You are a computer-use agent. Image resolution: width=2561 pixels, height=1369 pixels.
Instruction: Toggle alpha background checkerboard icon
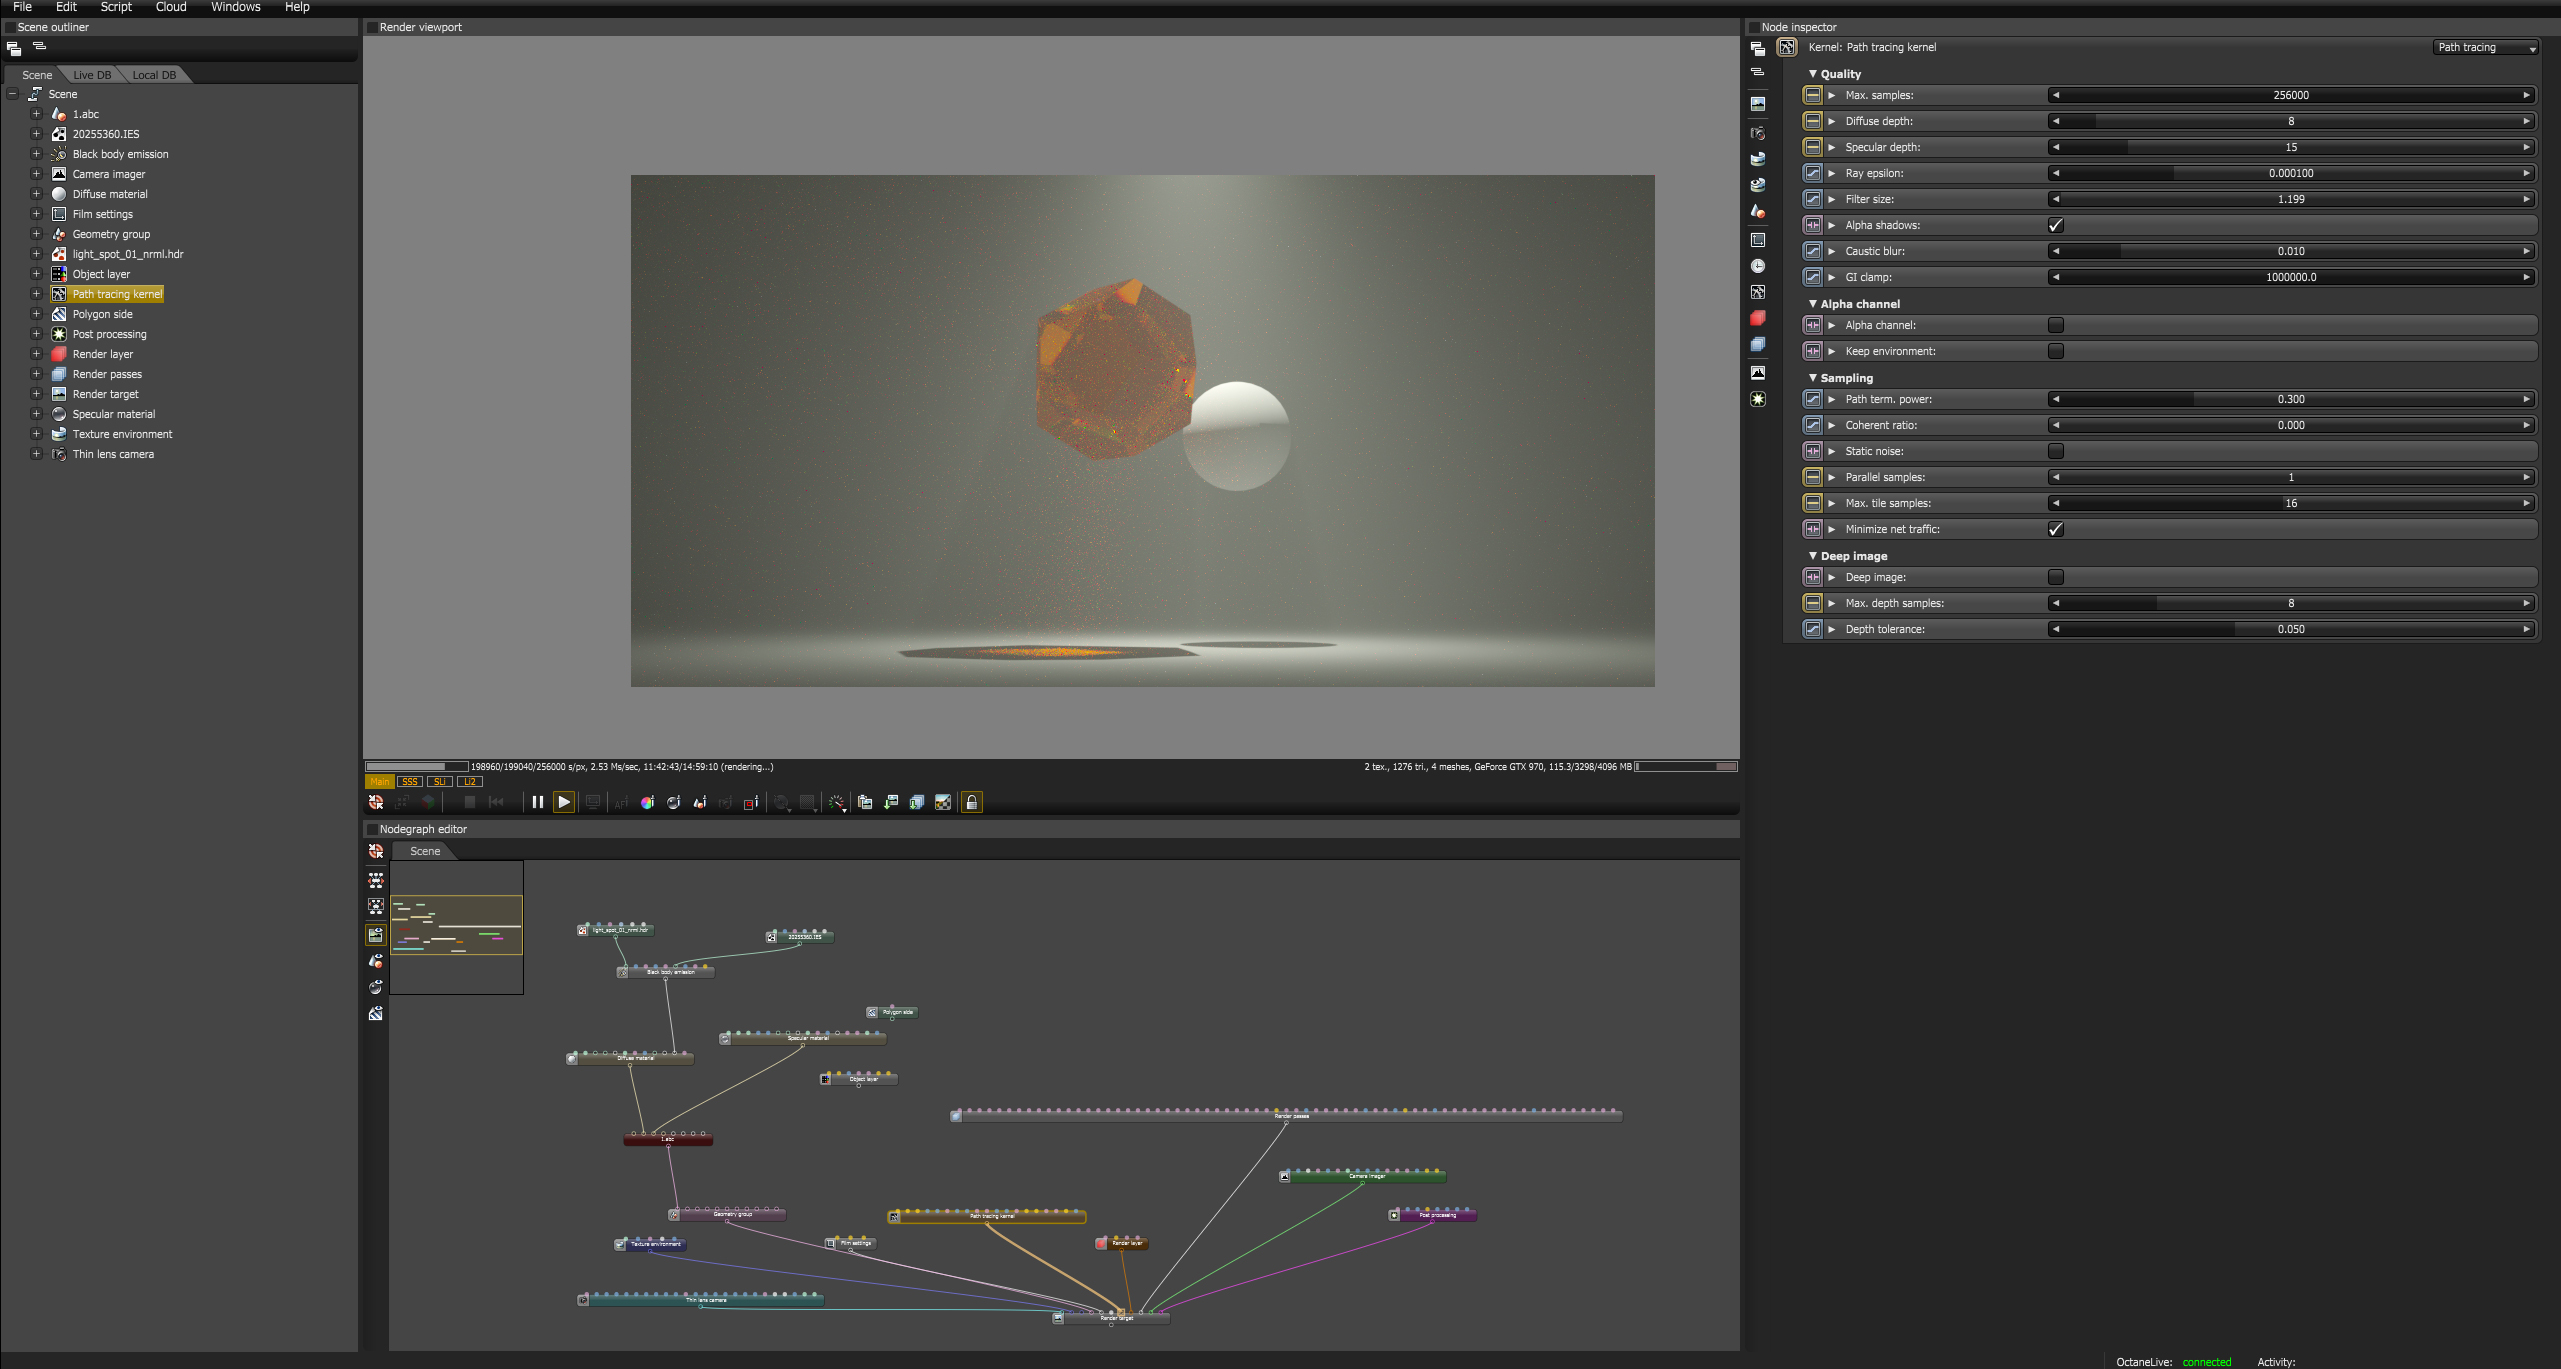pyautogui.click(x=943, y=802)
